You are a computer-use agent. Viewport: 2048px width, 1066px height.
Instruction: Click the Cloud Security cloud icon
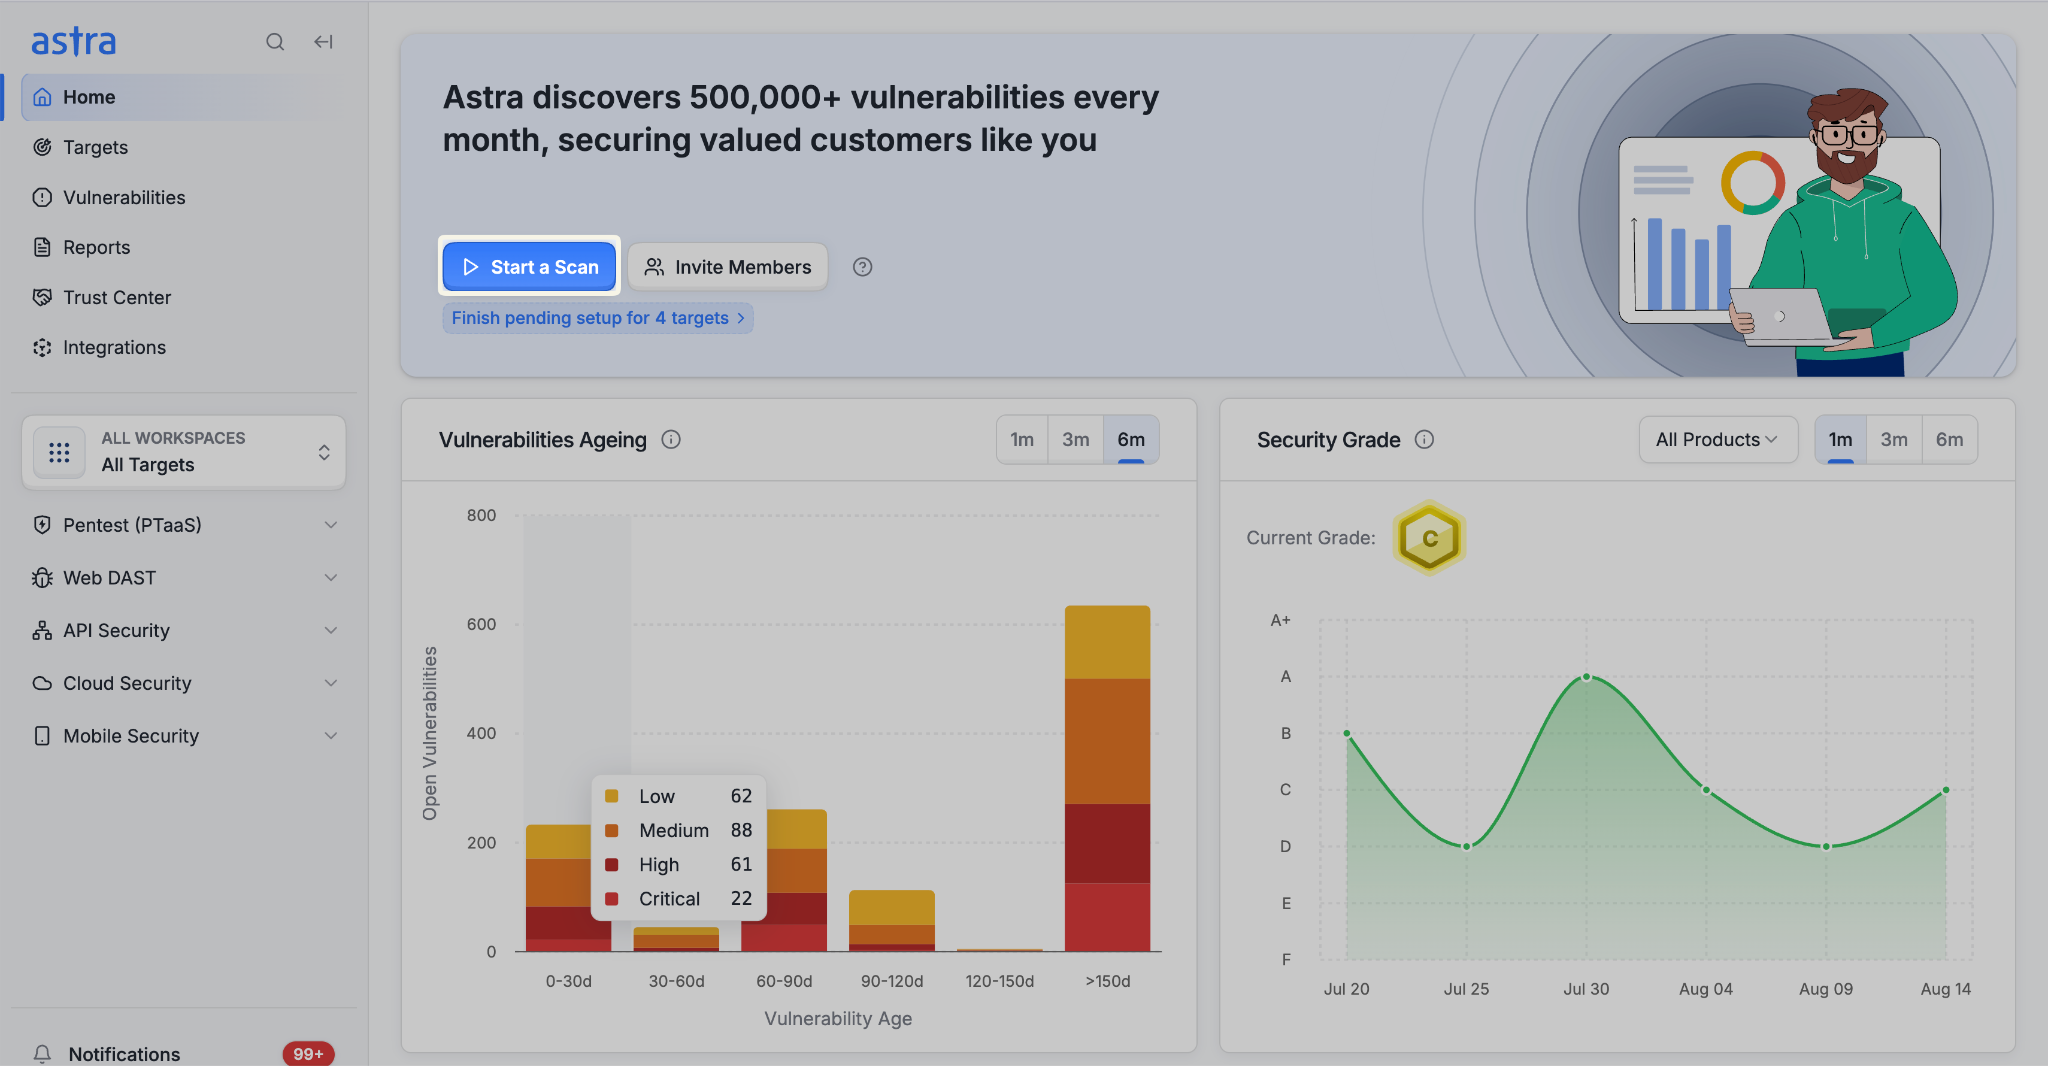[x=42, y=683]
